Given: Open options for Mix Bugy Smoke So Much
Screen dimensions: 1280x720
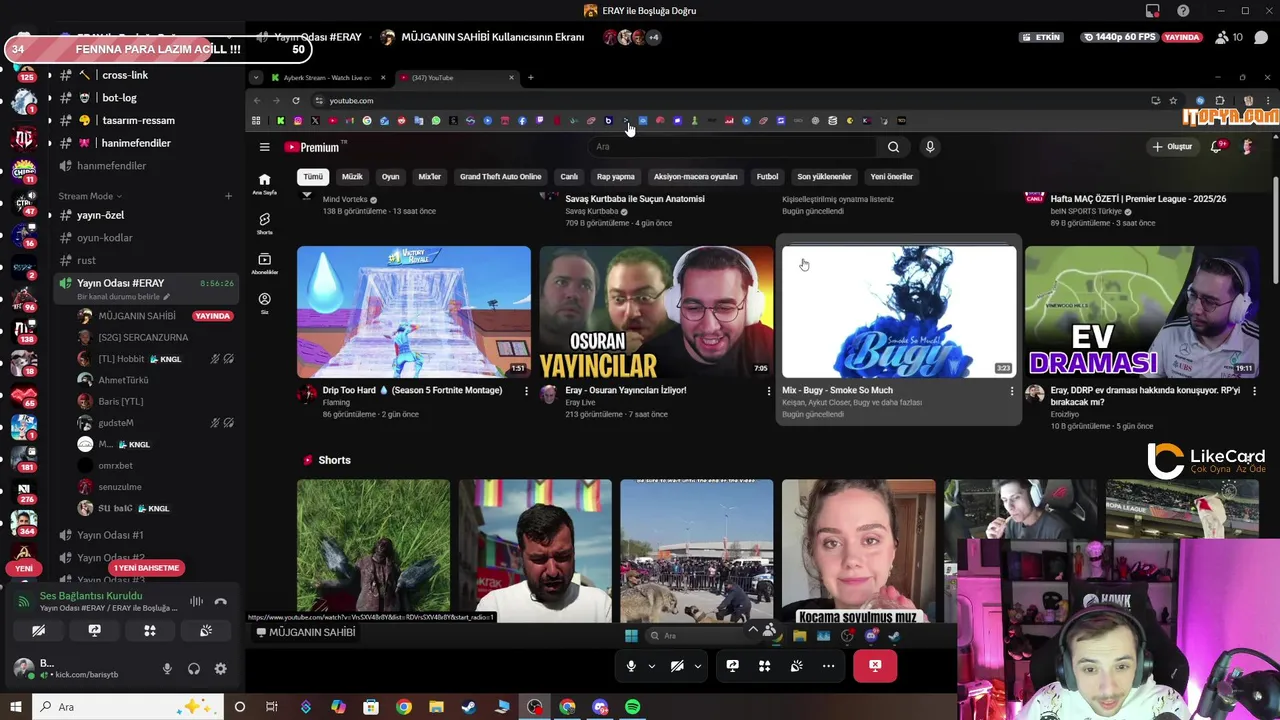Looking at the screenshot, I should click(x=1012, y=391).
